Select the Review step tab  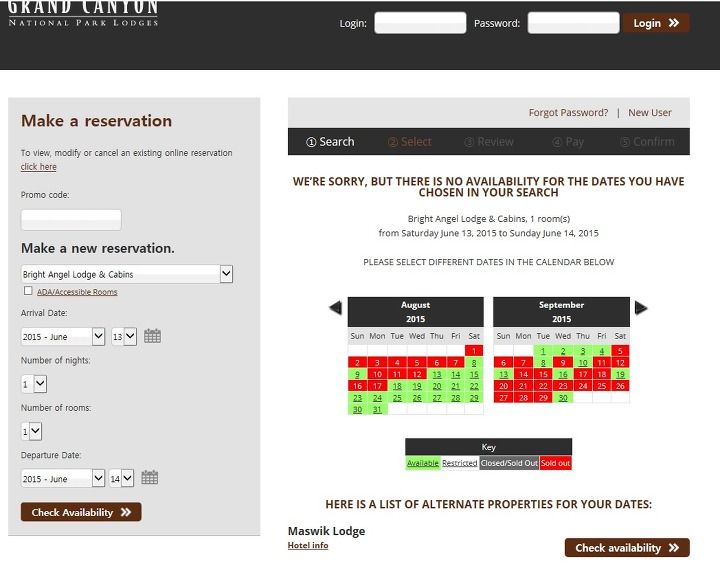489,142
